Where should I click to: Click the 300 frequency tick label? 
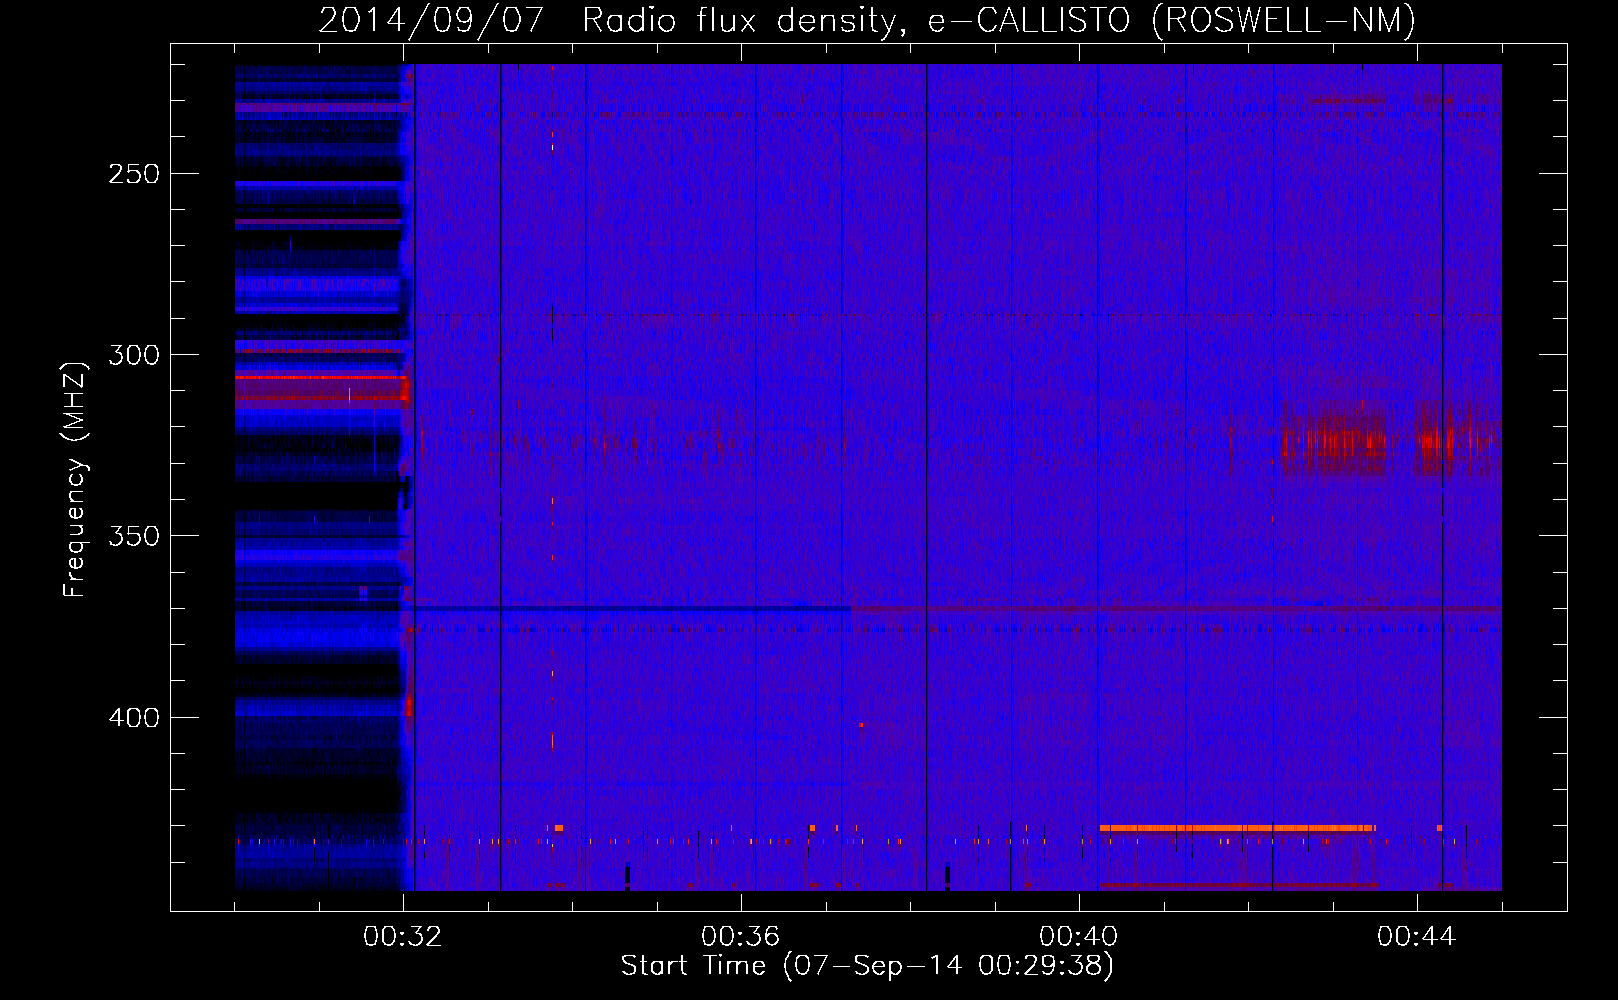click(x=133, y=355)
